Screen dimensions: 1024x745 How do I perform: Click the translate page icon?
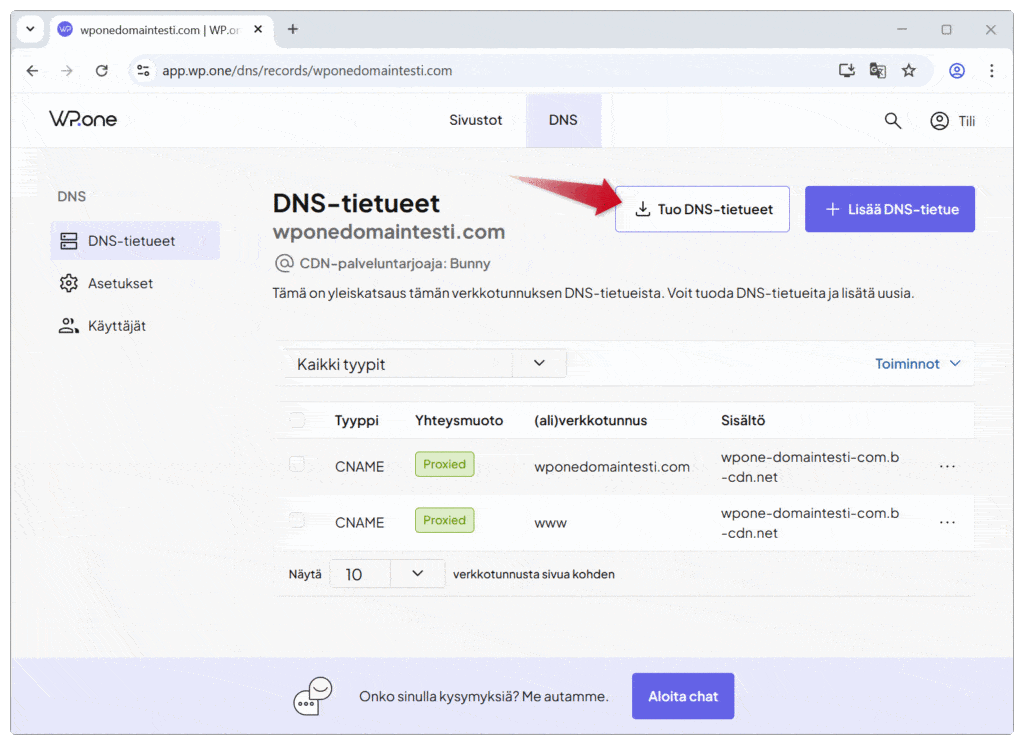(877, 71)
